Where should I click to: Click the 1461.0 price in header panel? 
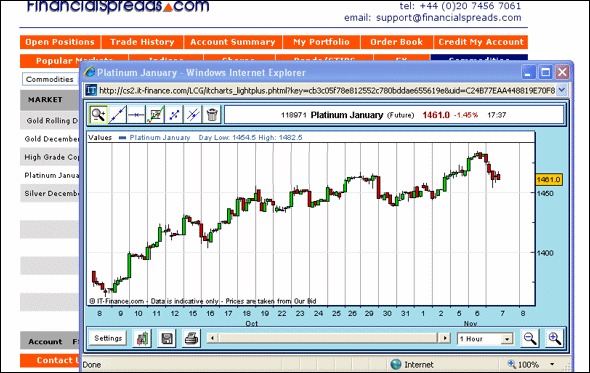click(436, 115)
